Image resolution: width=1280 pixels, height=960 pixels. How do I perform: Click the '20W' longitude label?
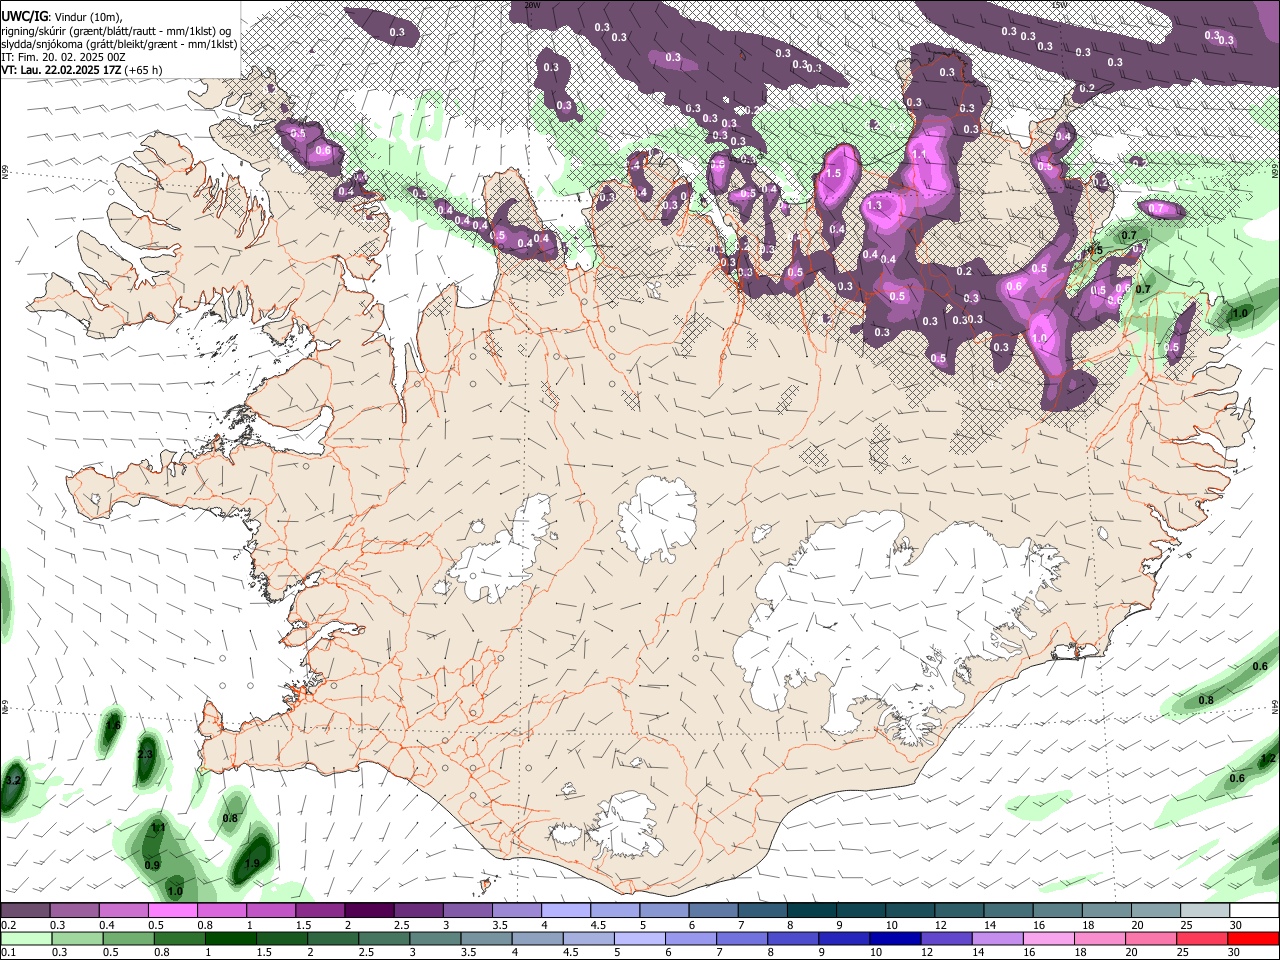533,5
